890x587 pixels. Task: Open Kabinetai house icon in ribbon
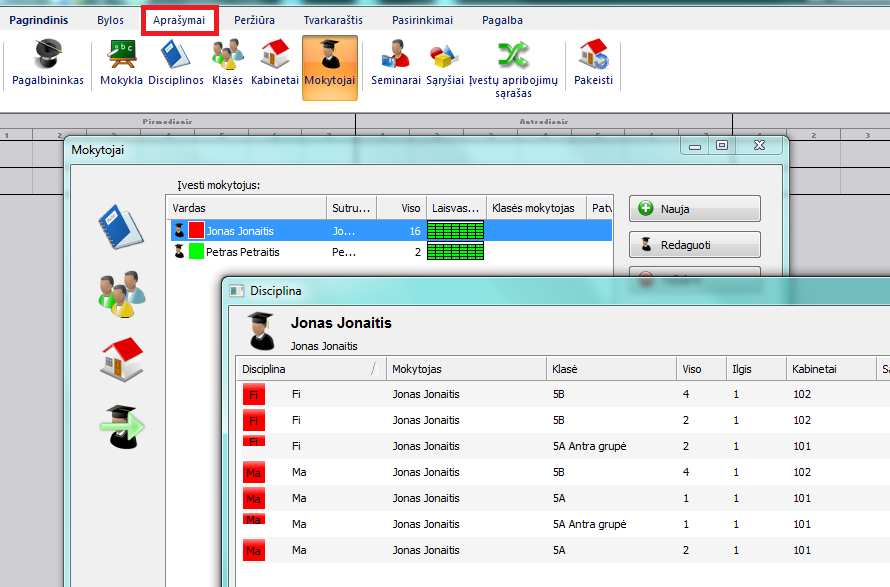pyautogui.click(x=274, y=62)
